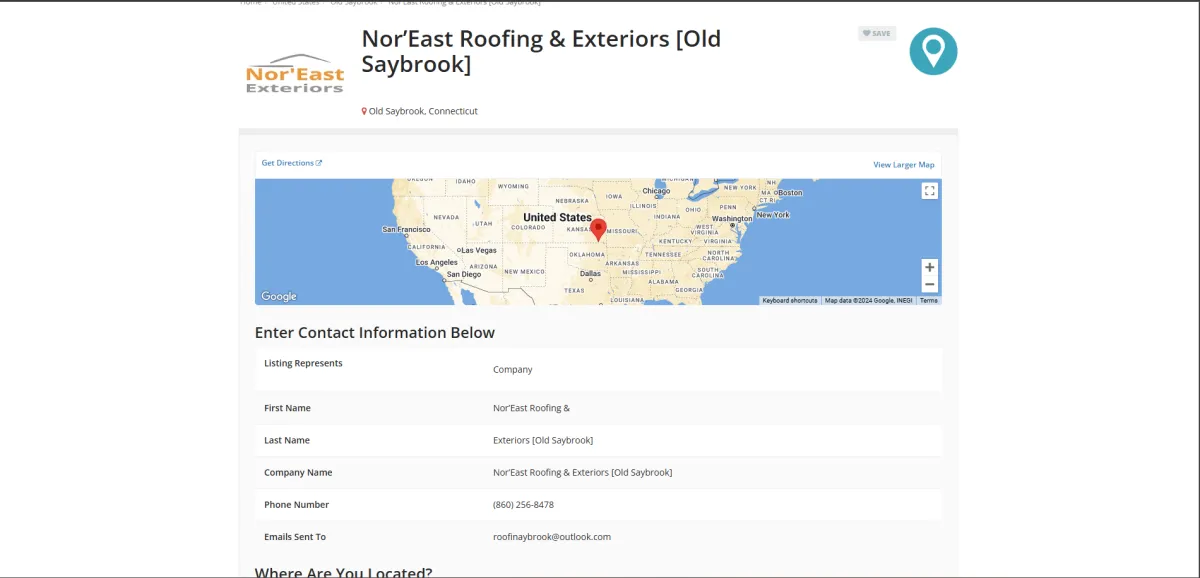Select the email roofinaybrook@outlook.com
The width and height of the screenshot is (1200, 578).
(552, 537)
